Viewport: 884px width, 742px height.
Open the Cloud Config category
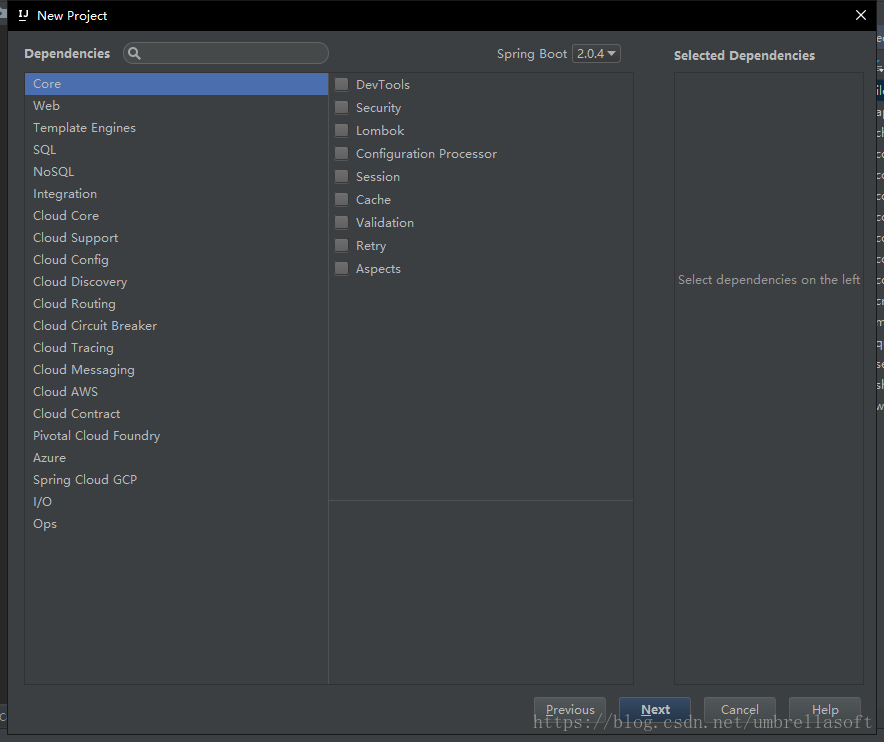[x=176, y=260]
